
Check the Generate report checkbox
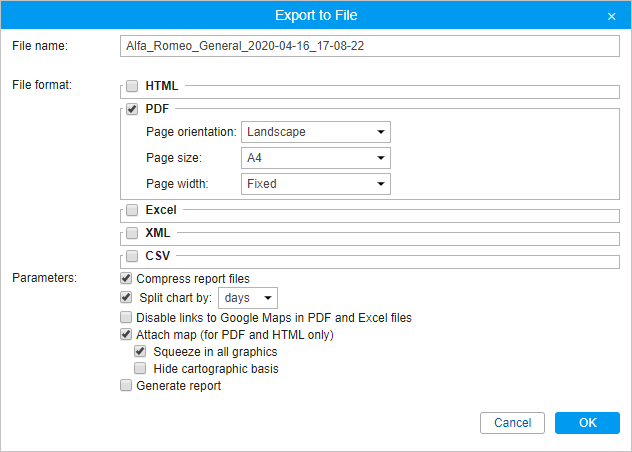point(126,386)
